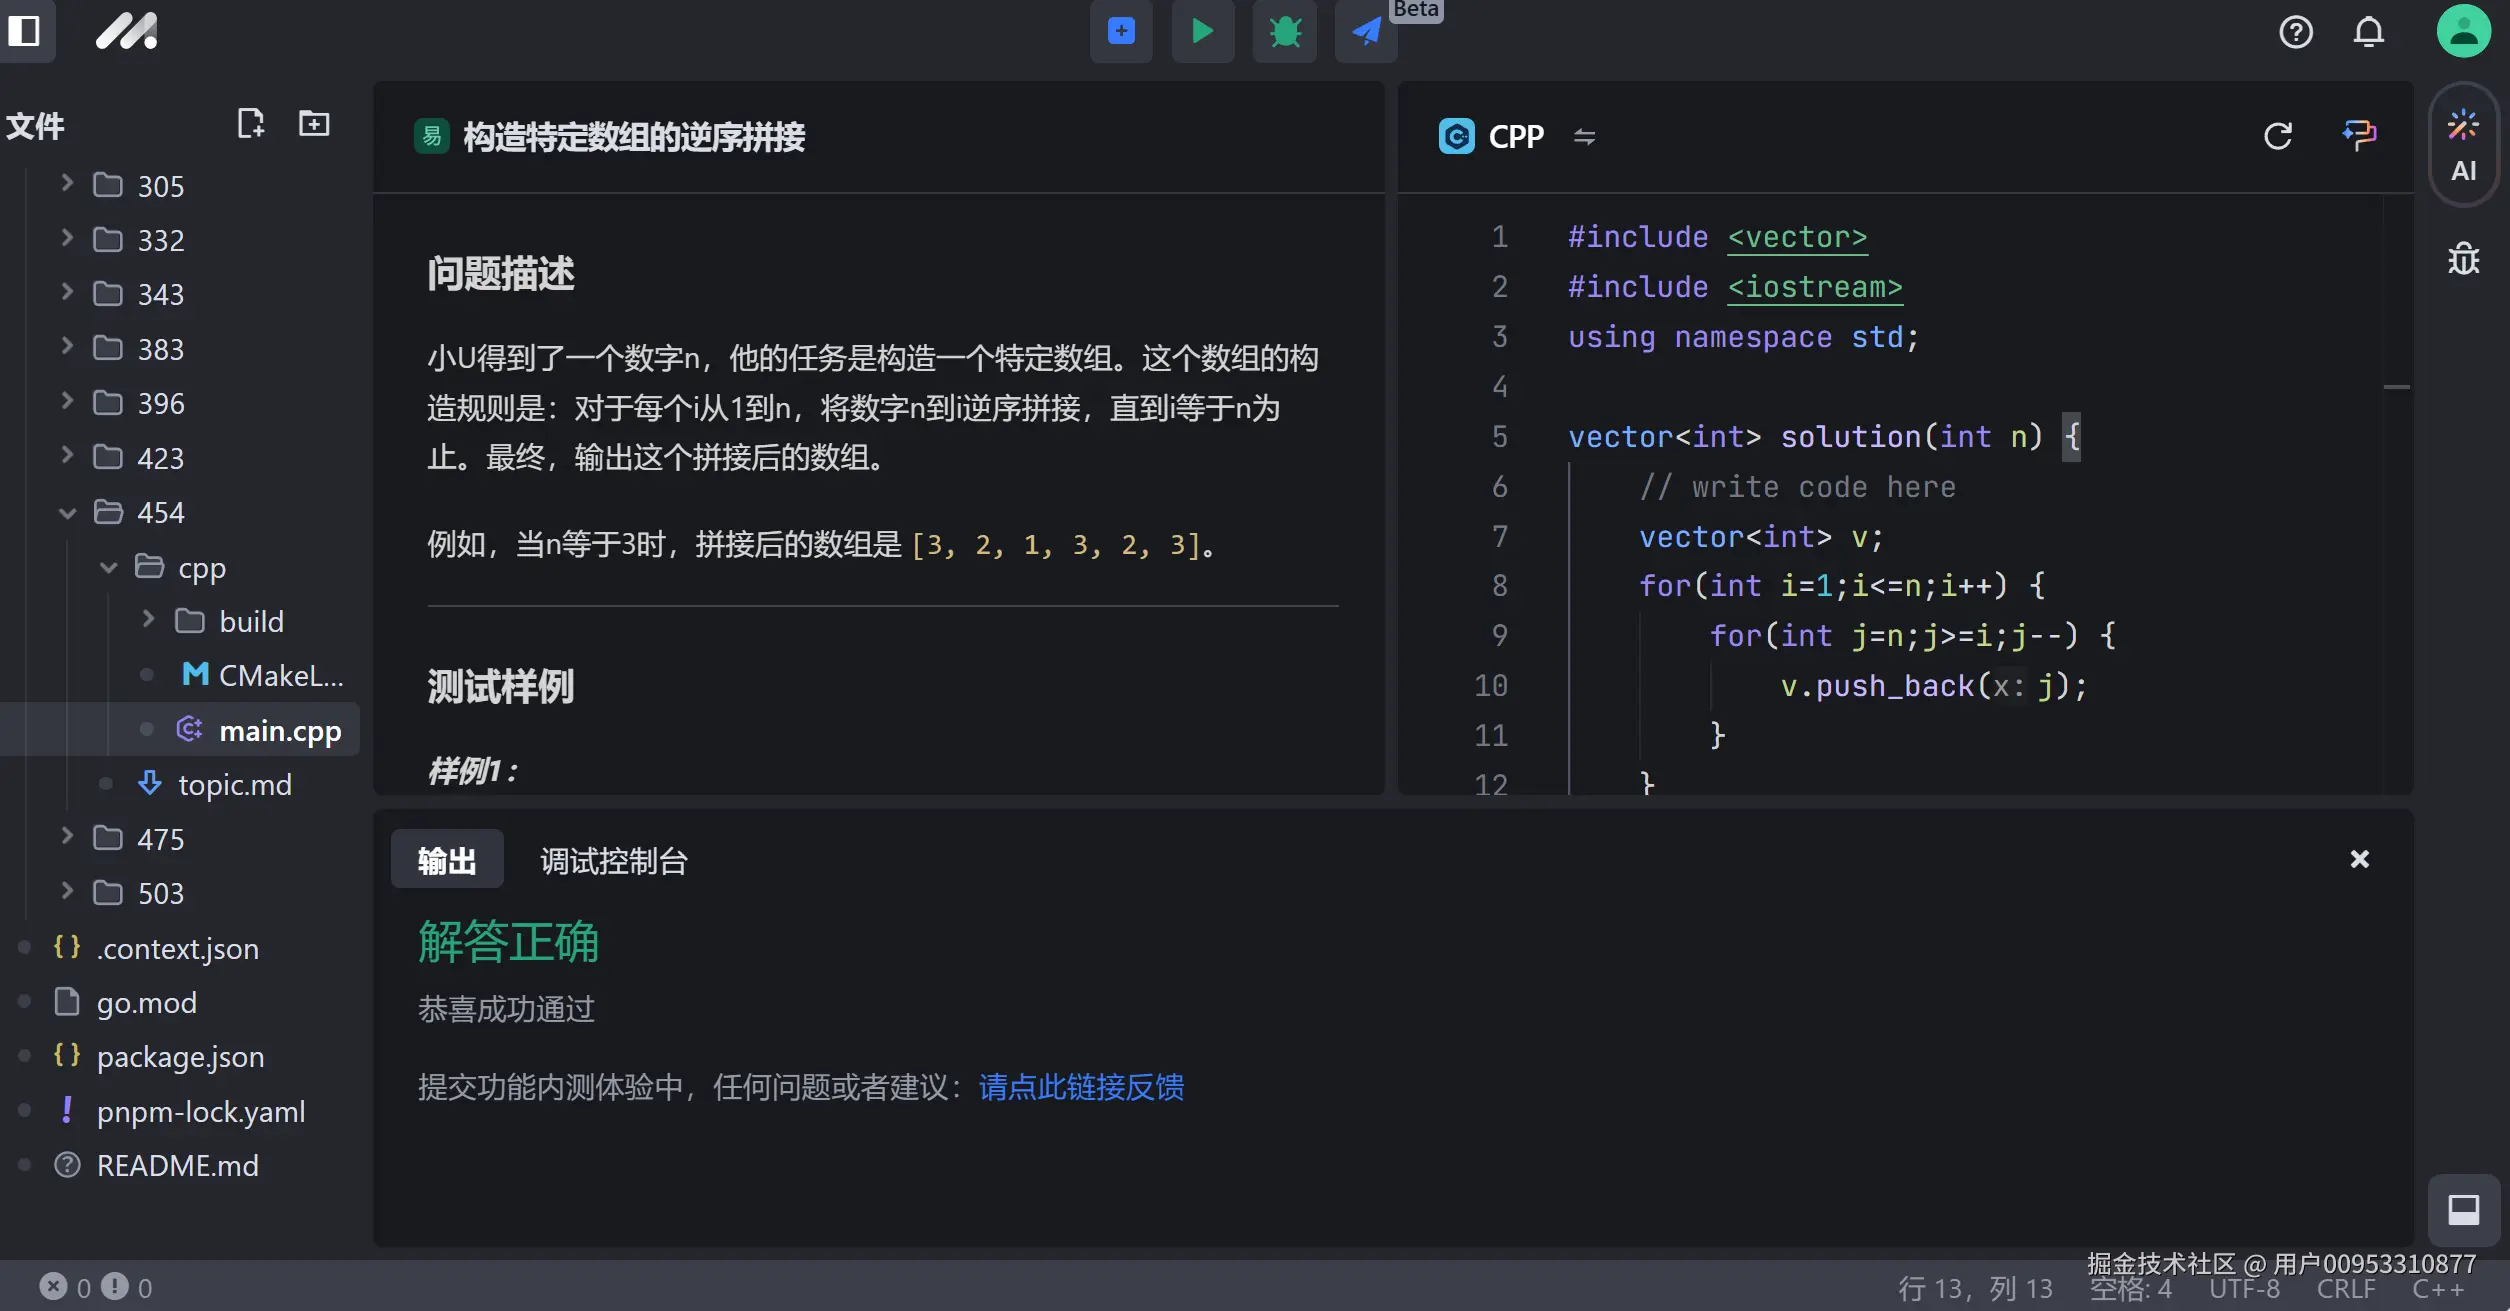Open the AI assistant panel
The width and height of the screenshot is (2510, 1311).
coord(2464,146)
